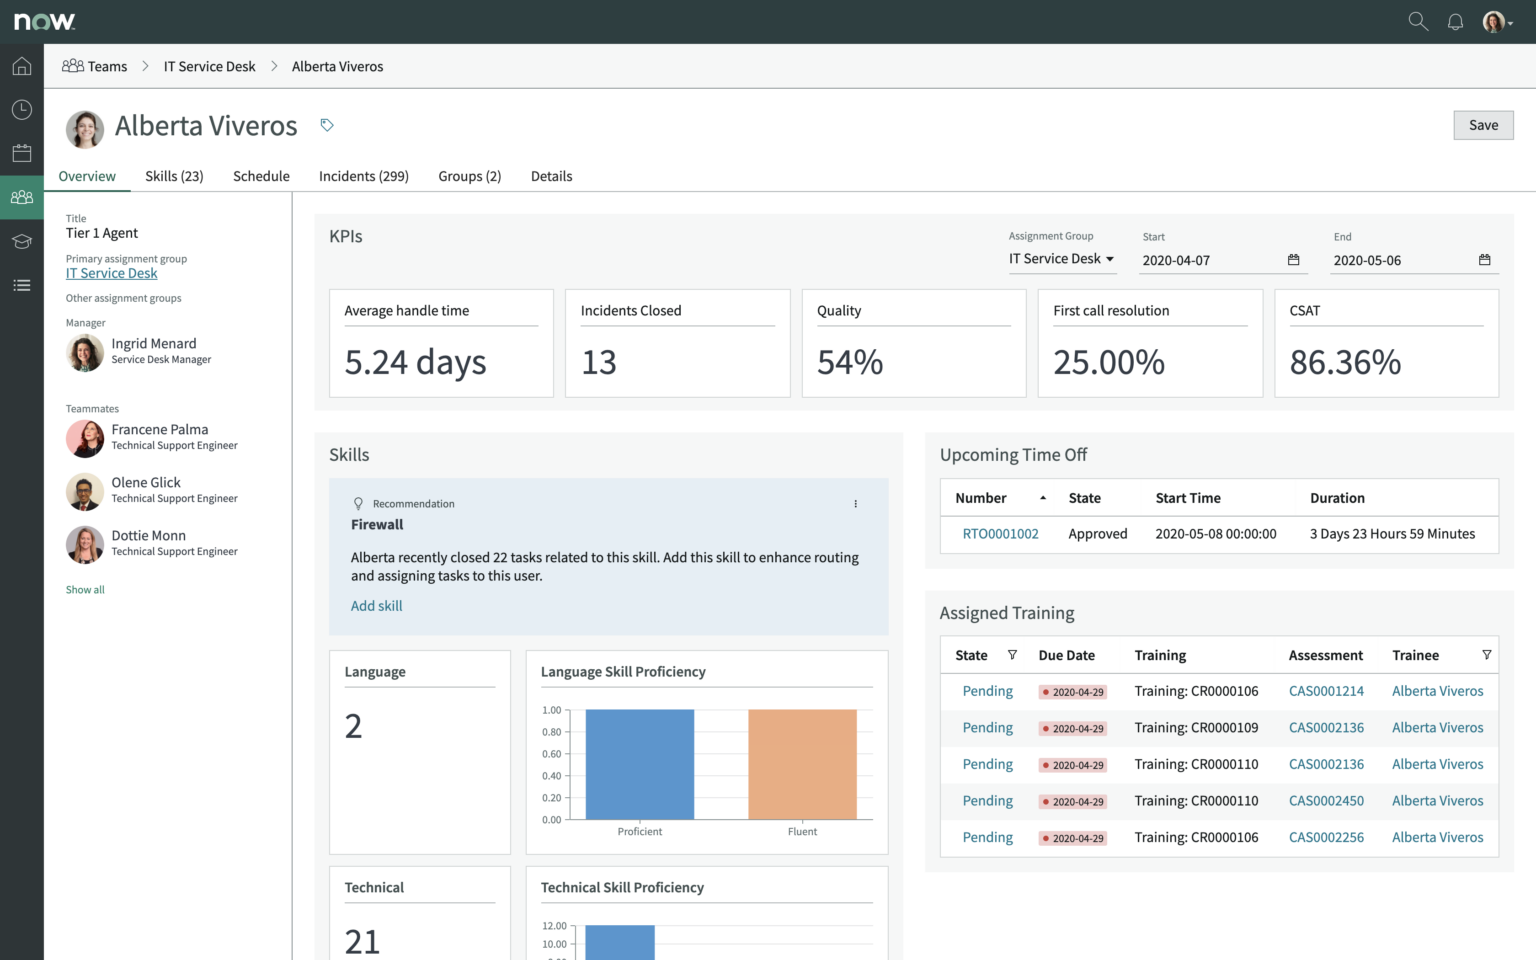Viewport: 1536px width, 960px height.
Task: Open the notifications bell
Action: (x=1455, y=21)
